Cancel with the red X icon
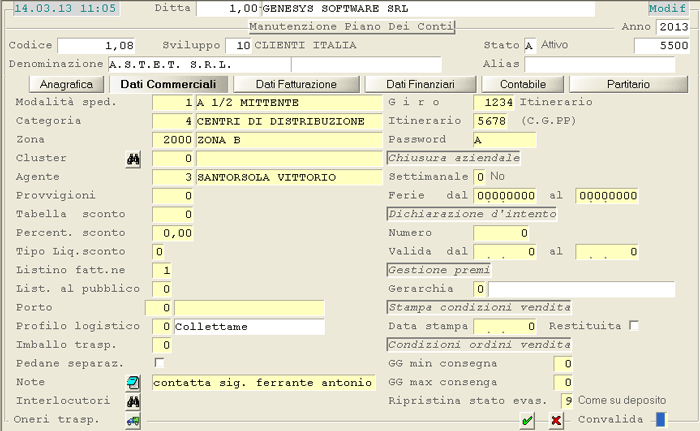 [556, 421]
